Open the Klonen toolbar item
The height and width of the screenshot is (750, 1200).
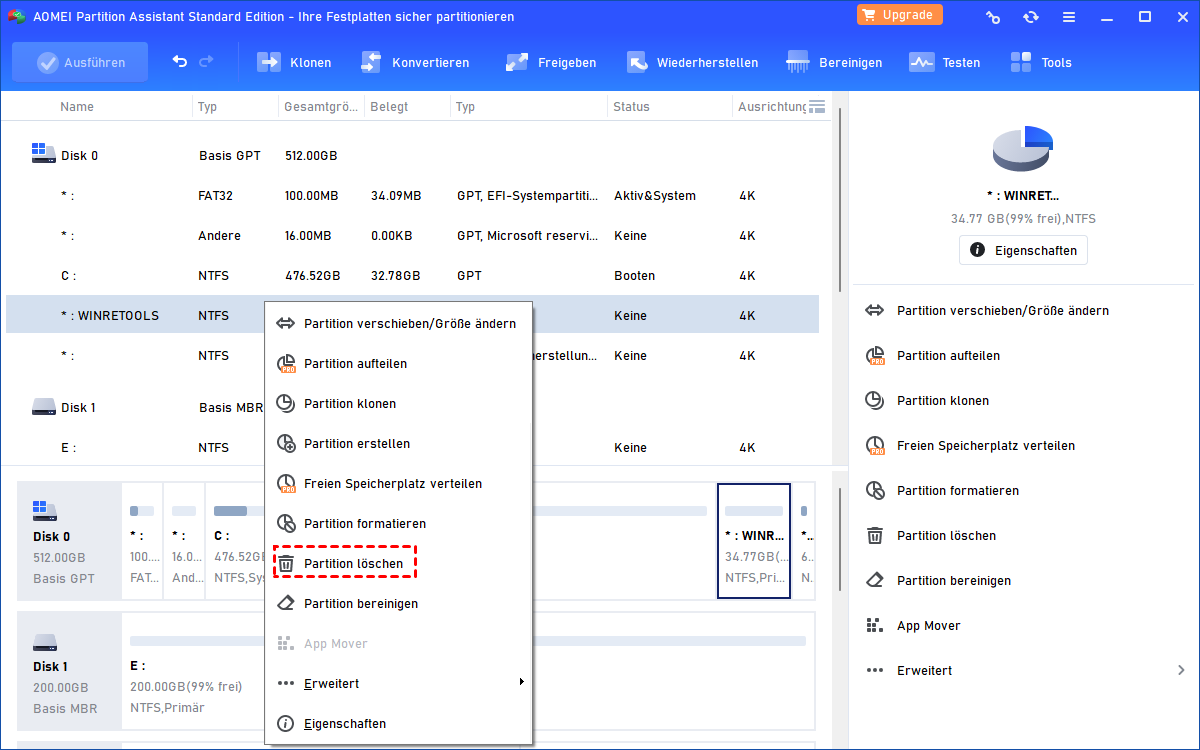click(x=295, y=62)
